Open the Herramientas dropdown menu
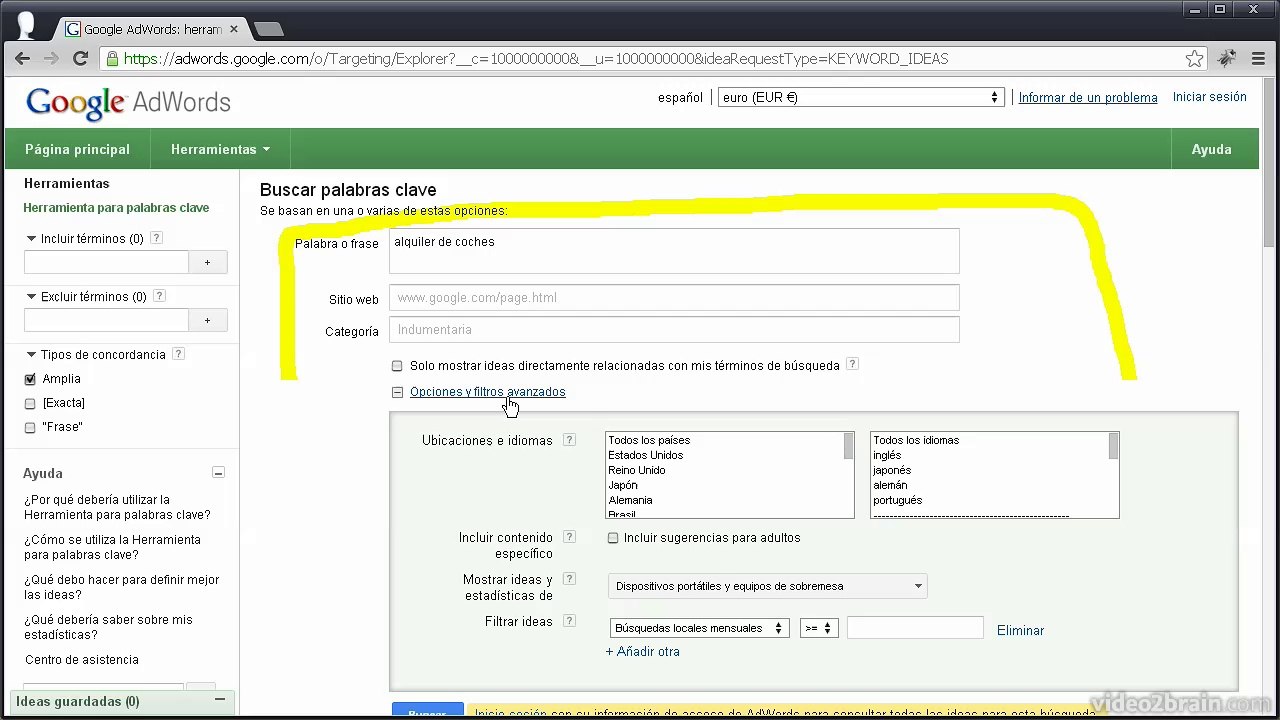Viewport: 1280px width, 720px height. [x=220, y=149]
